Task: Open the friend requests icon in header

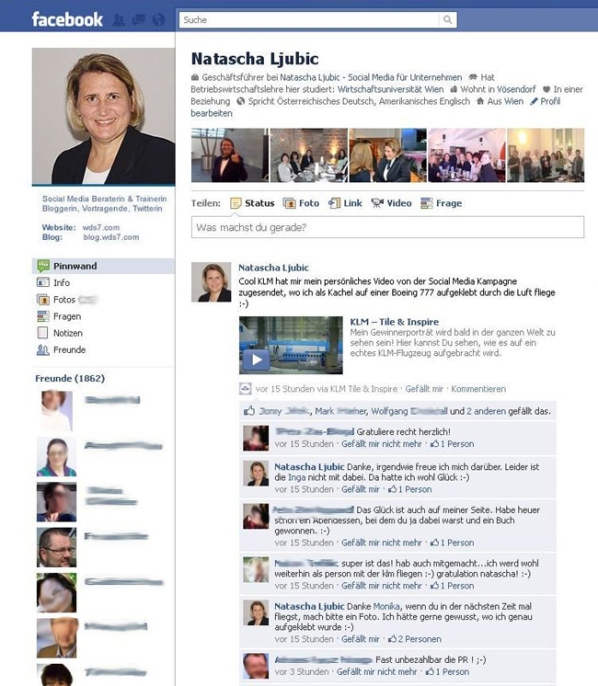Action: pos(119,20)
